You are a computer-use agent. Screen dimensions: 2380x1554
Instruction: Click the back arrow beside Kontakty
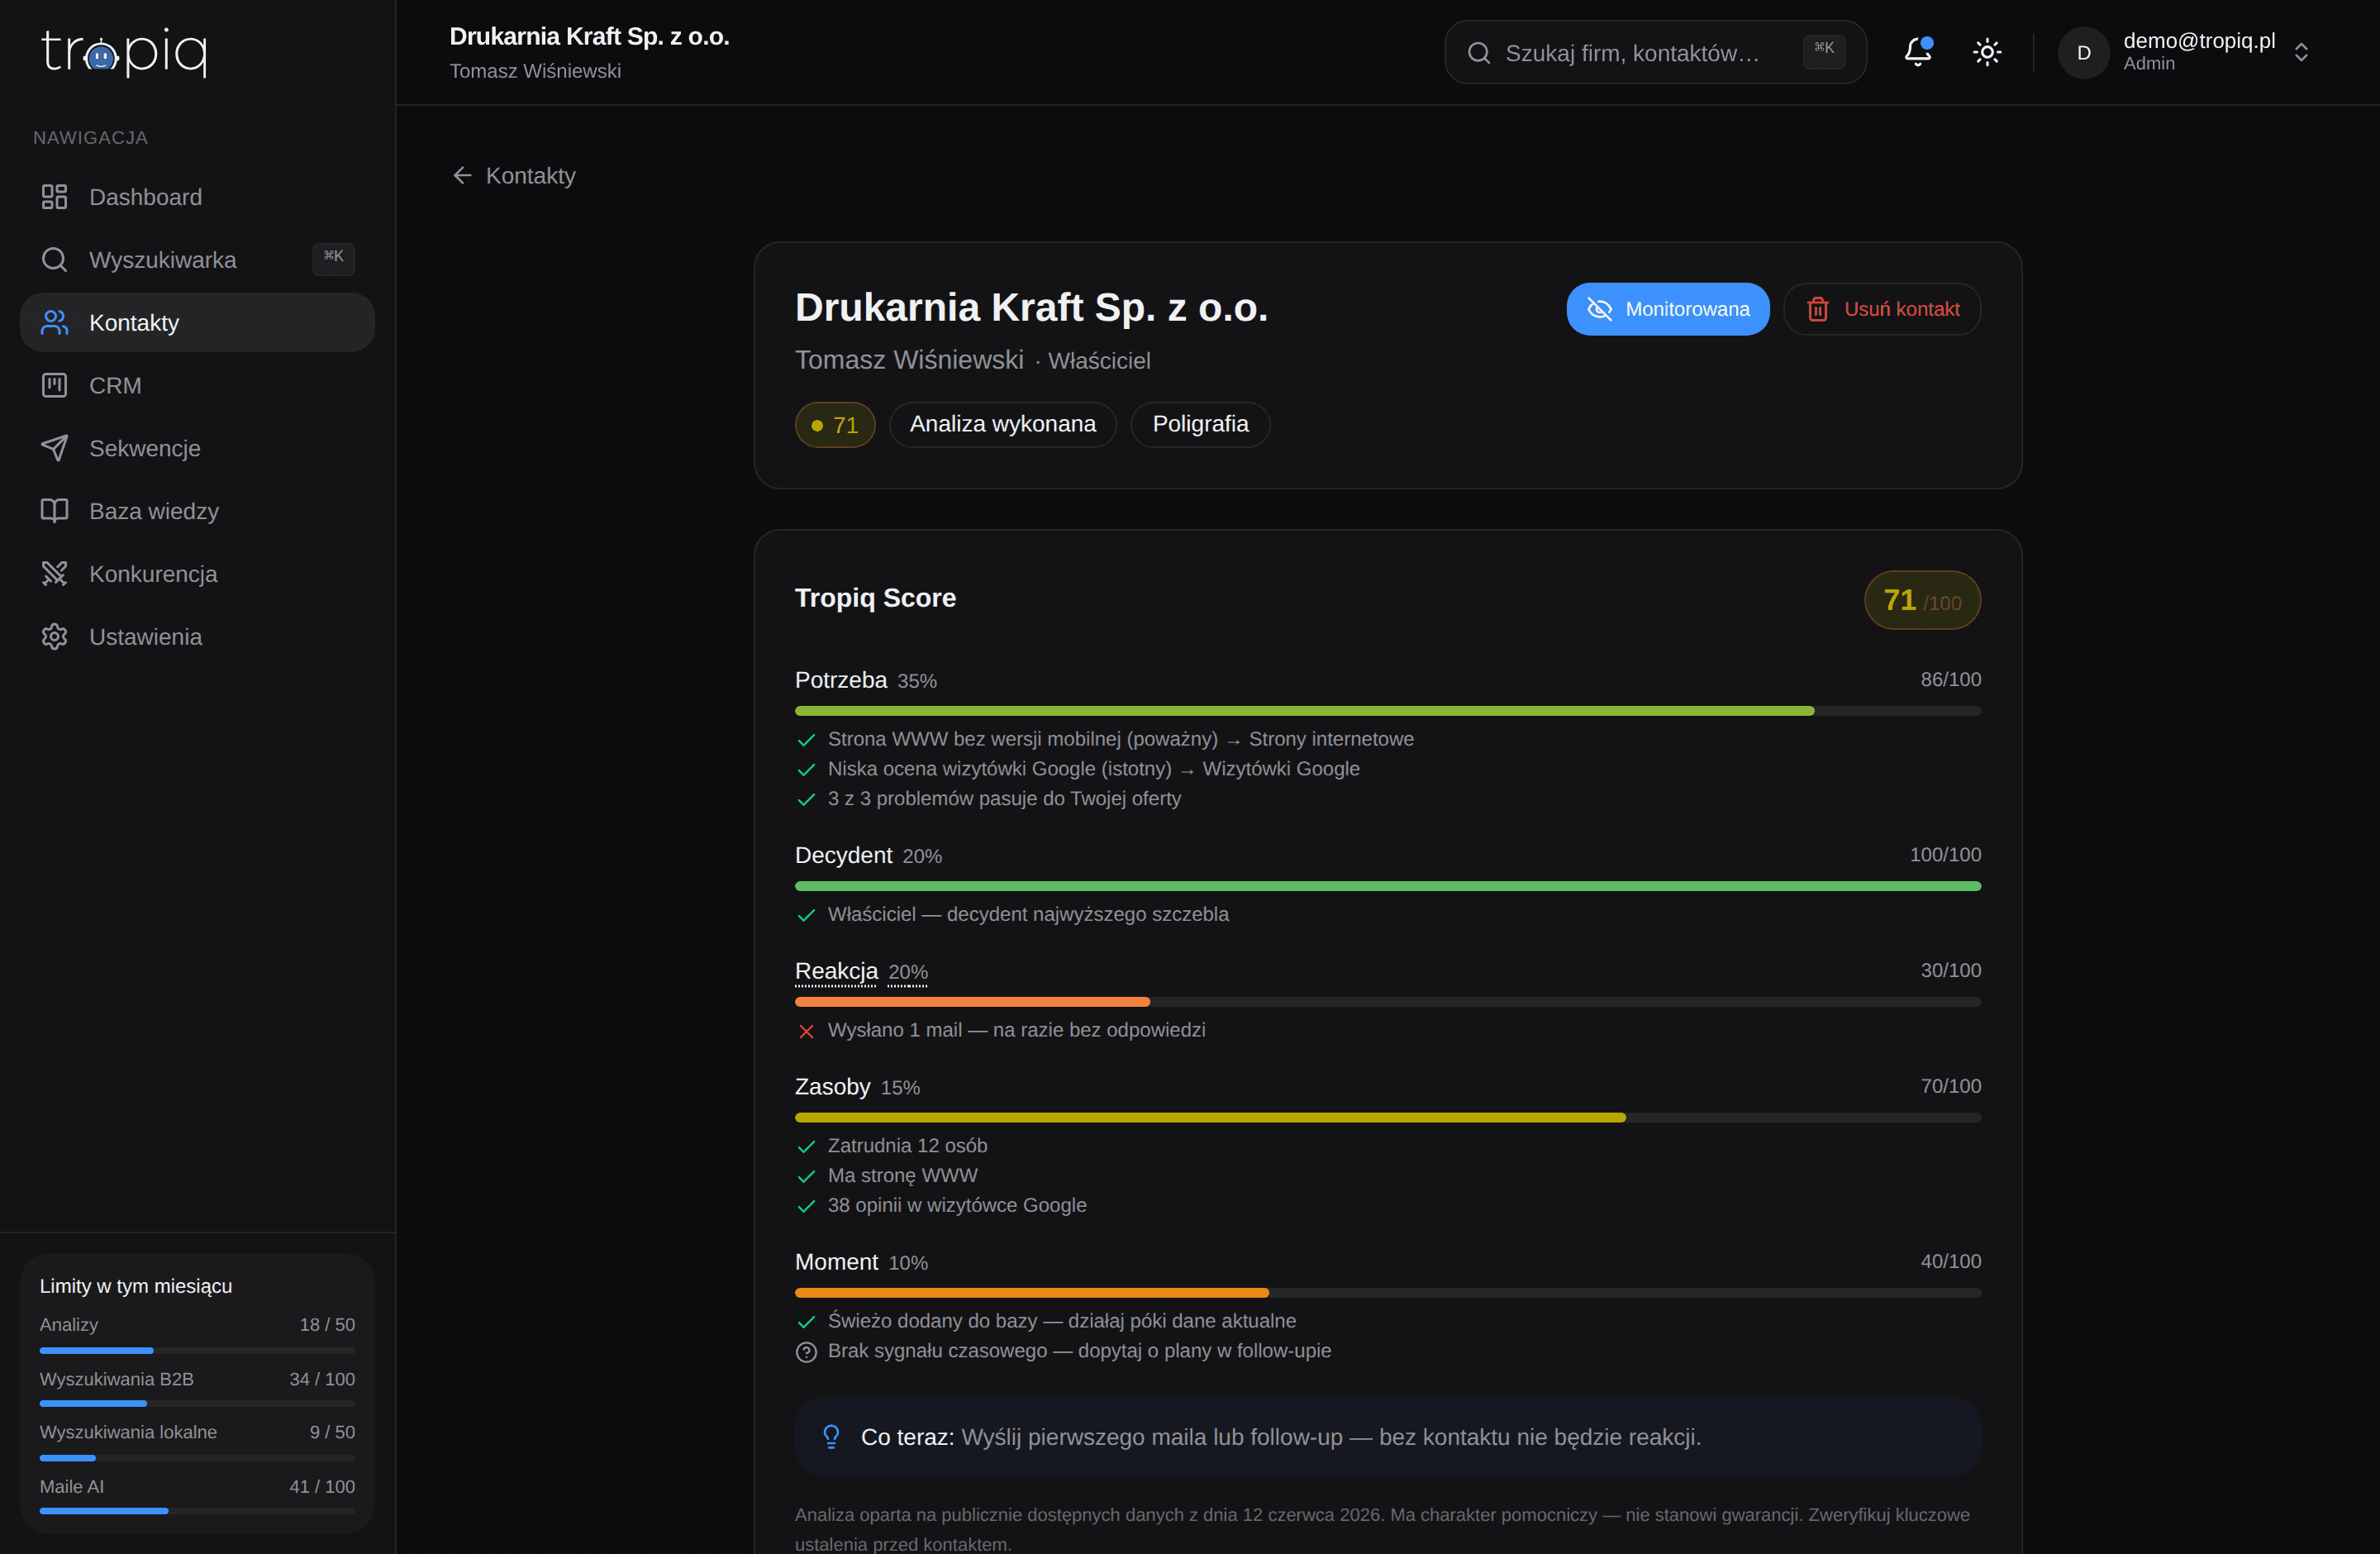[462, 176]
